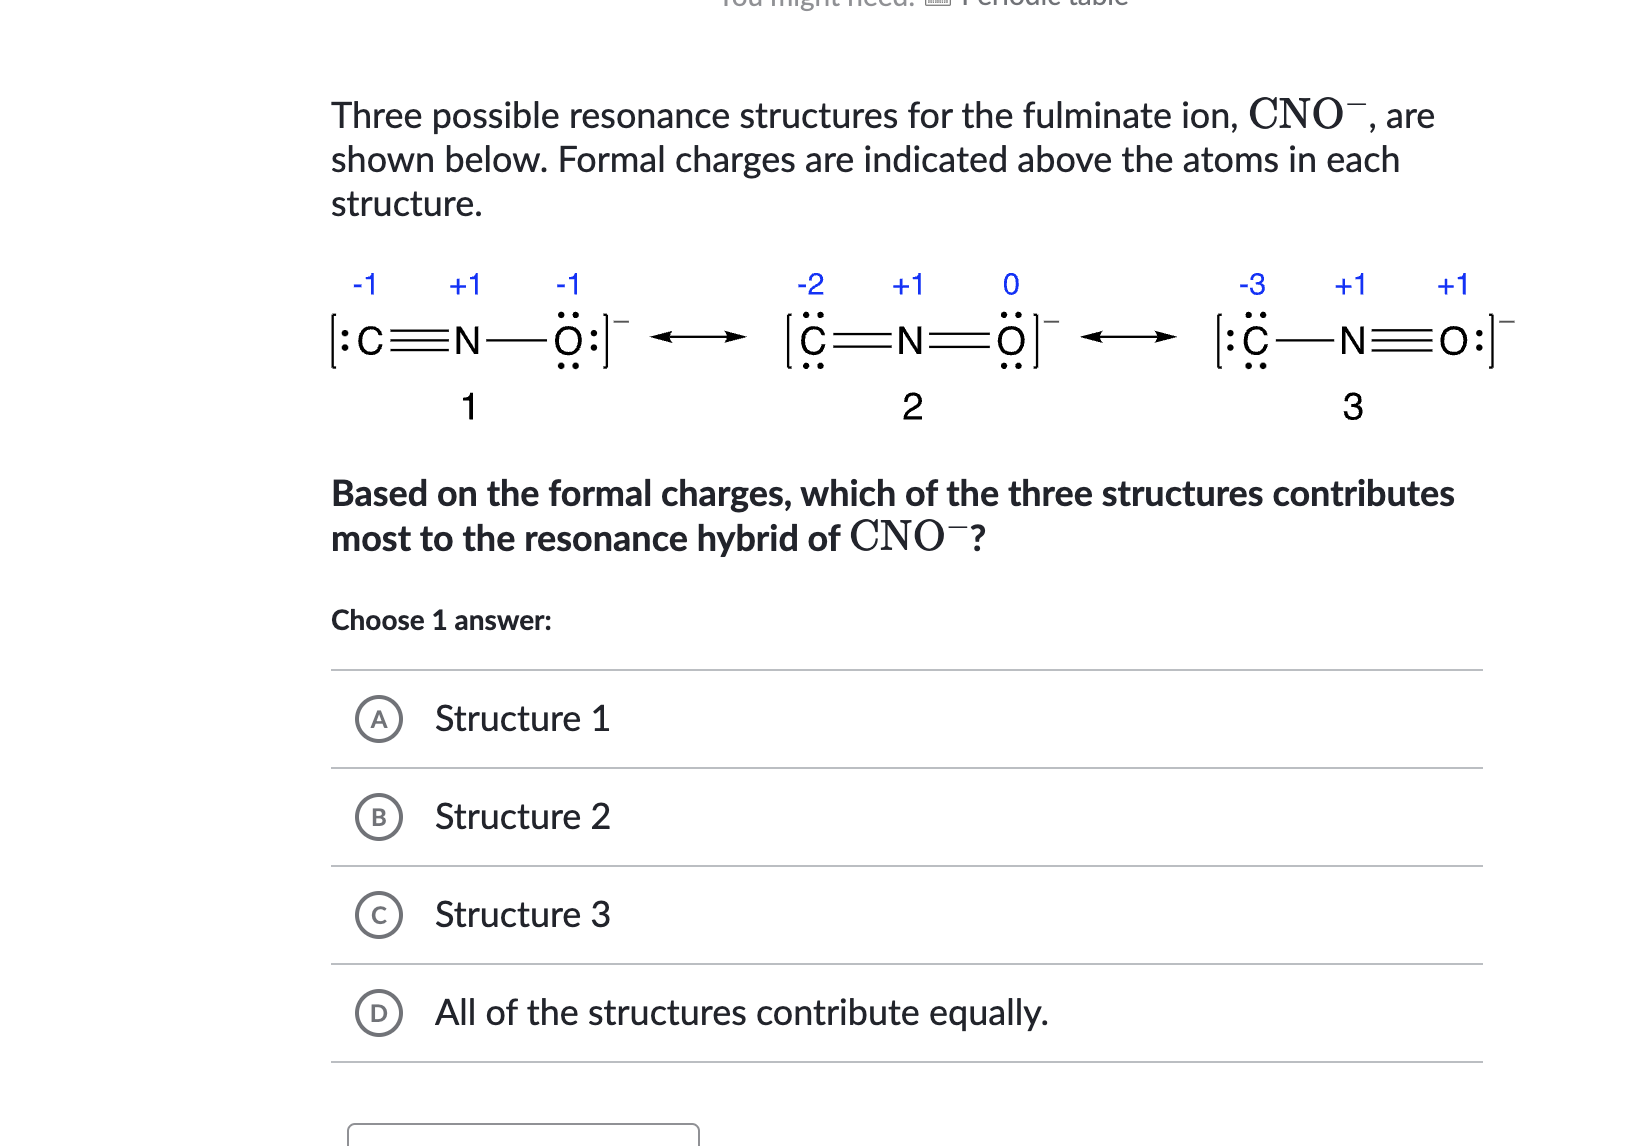Image resolution: width=1626 pixels, height=1146 pixels.
Task: Click the double-bonded C=N=O structure 2 diagram
Action: pyautogui.click(x=912, y=341)
